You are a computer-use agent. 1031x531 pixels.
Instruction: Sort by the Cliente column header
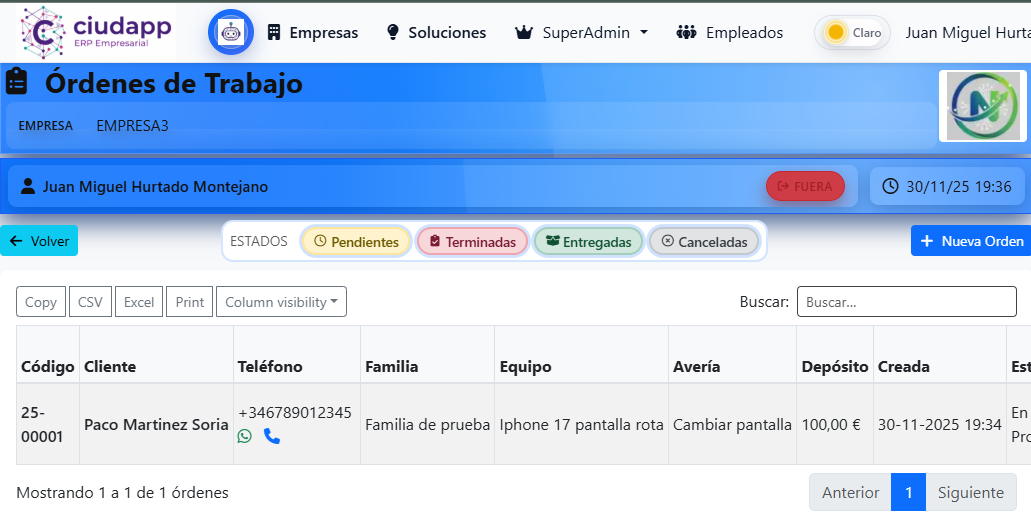(x=156, y=354)
